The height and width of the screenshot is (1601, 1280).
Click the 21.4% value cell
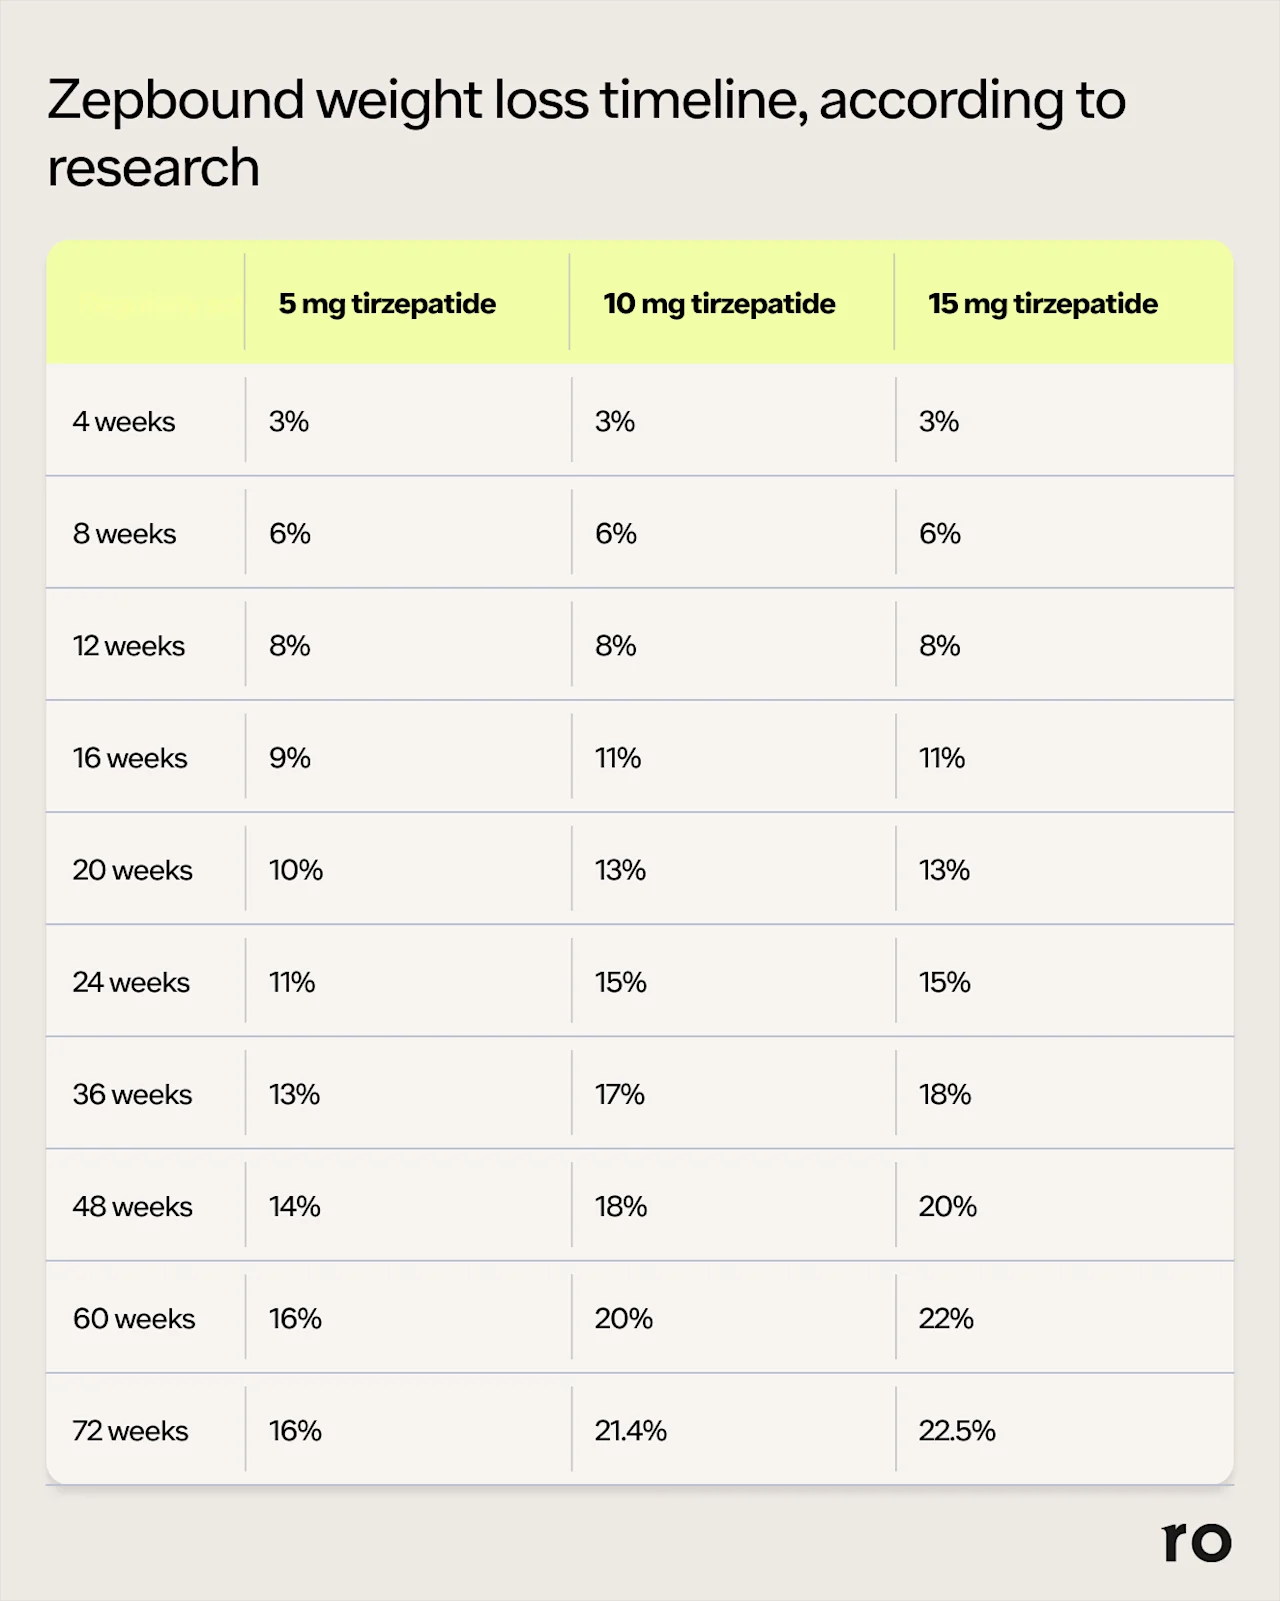point(631,1431)
